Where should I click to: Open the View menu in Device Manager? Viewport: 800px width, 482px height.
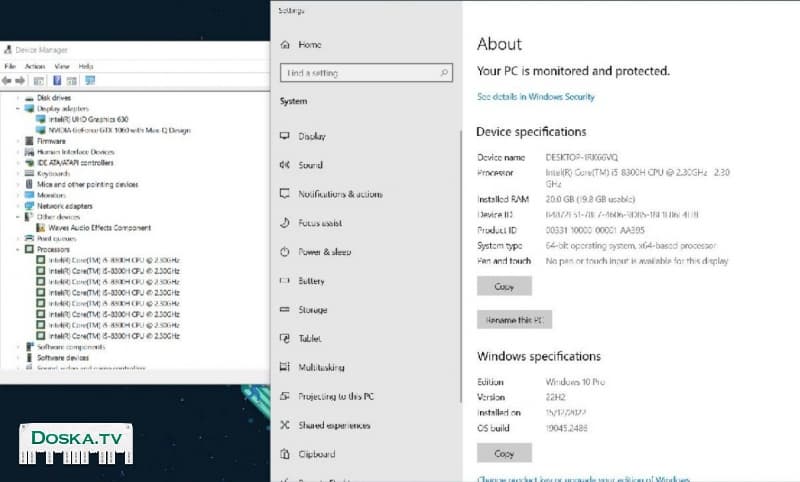pos(62,66)
